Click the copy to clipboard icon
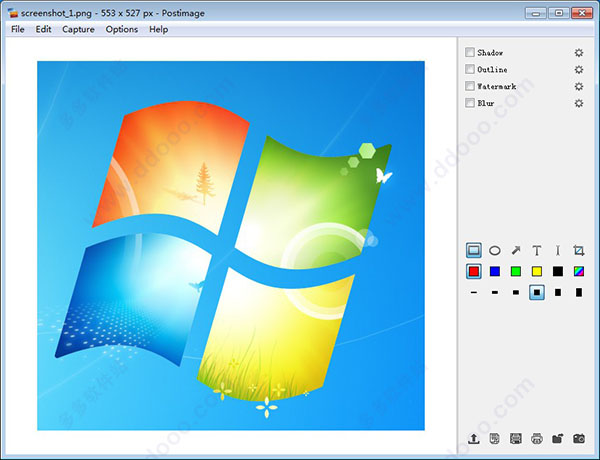The image size is (600, 460). click(x=495, y=439)
